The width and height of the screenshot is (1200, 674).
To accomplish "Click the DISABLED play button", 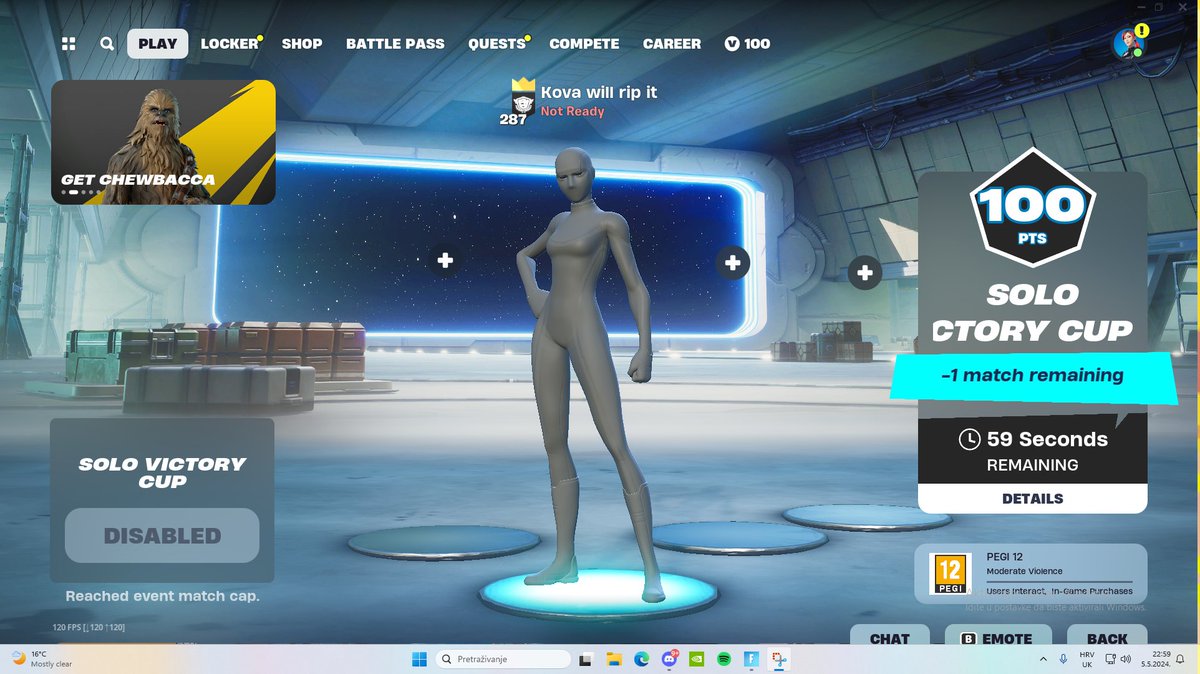I will pyautogui.click(x=162, y=536).
